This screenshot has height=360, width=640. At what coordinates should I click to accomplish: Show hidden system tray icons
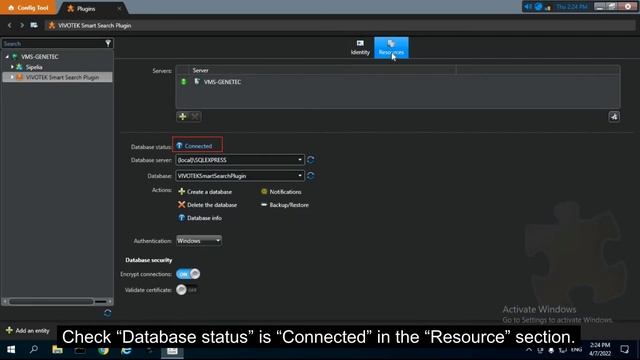pyautogui.click(x=529, y=350)
